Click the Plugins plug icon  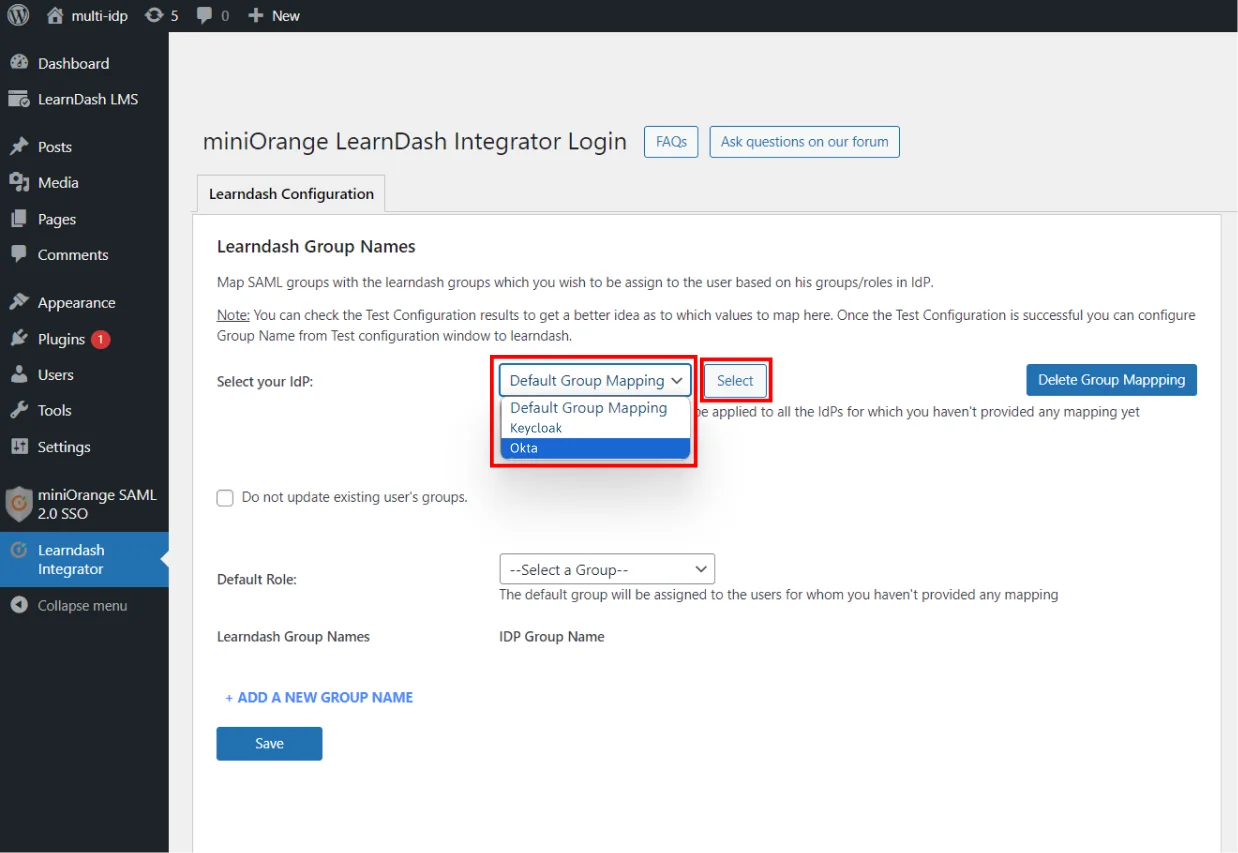point(19,339)
